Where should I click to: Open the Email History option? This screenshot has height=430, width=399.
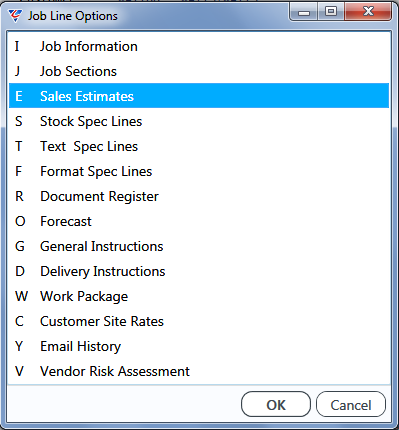199,346
